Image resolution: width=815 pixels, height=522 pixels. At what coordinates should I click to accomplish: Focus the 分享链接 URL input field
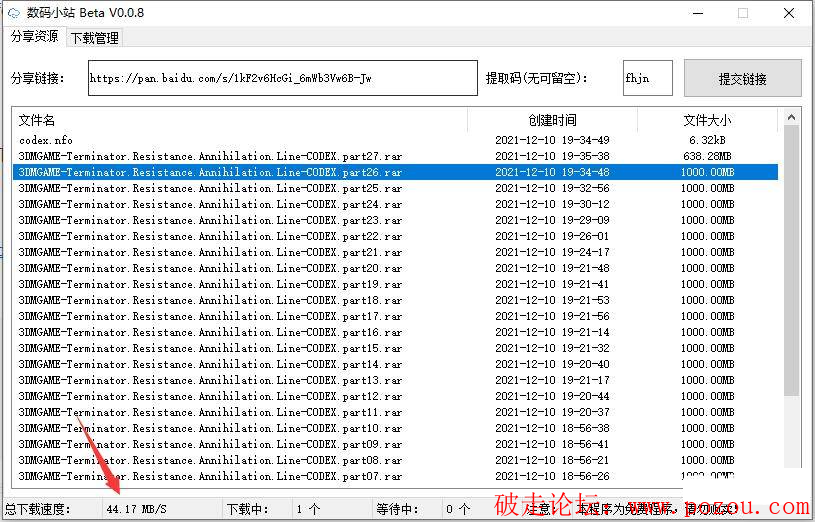pyautogui.click(x=283, y=78)
